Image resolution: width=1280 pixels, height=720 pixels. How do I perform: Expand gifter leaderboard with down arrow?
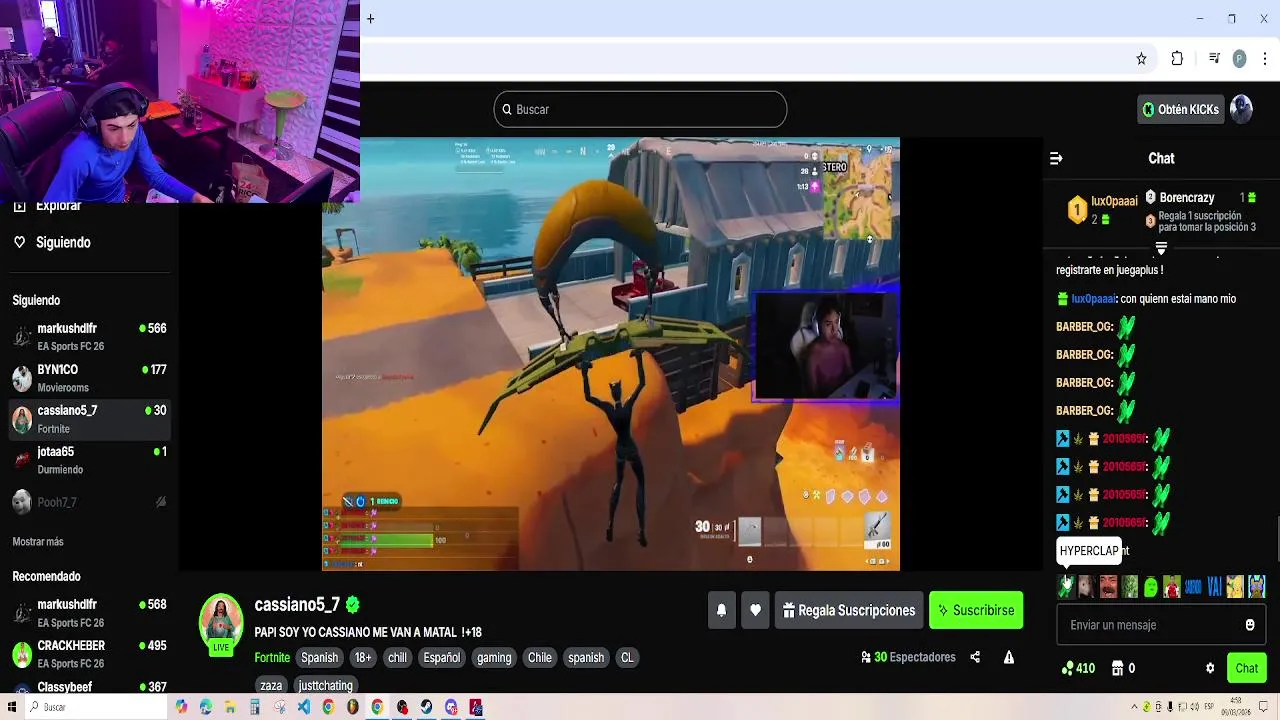(x=1161, y=247)
